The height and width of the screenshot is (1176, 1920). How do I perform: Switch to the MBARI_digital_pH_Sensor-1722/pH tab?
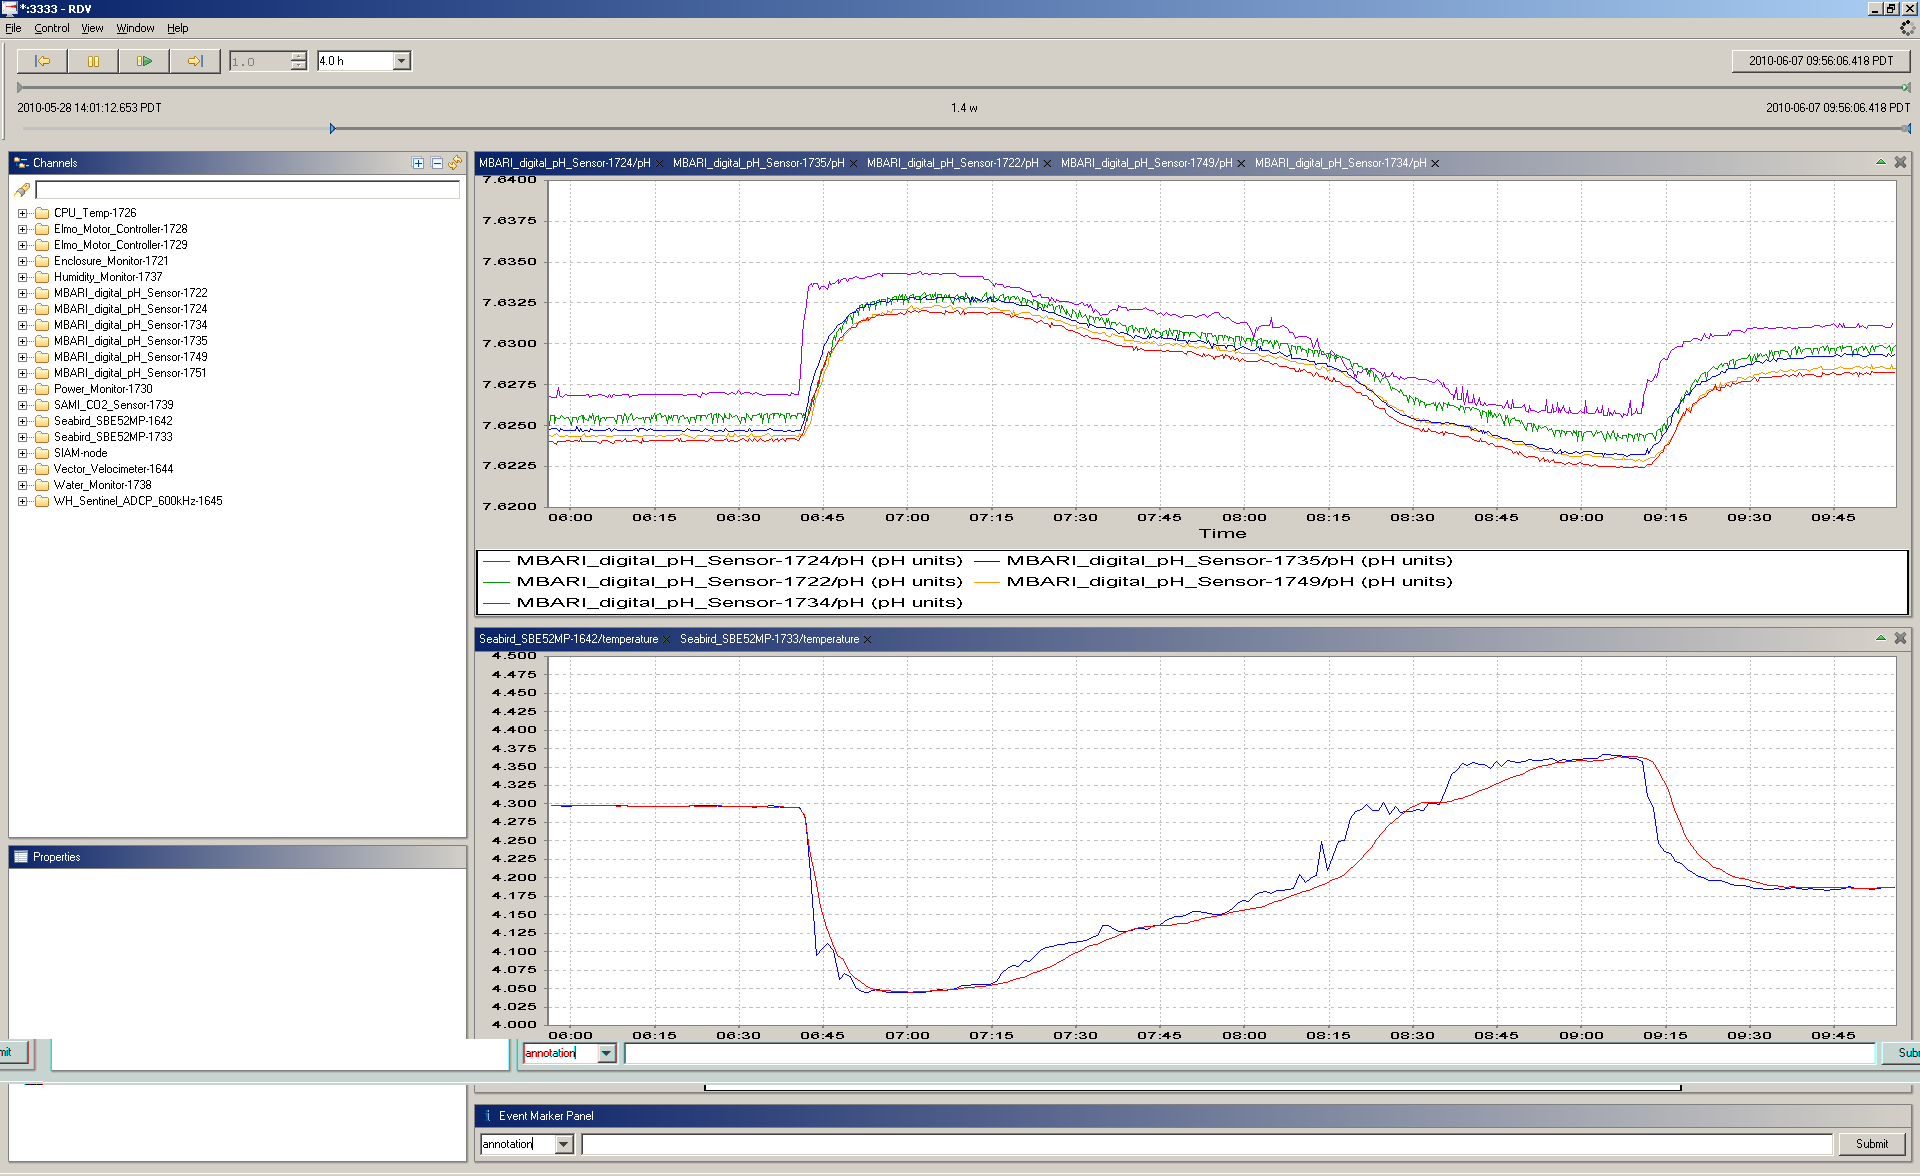(x=952, y=163)
